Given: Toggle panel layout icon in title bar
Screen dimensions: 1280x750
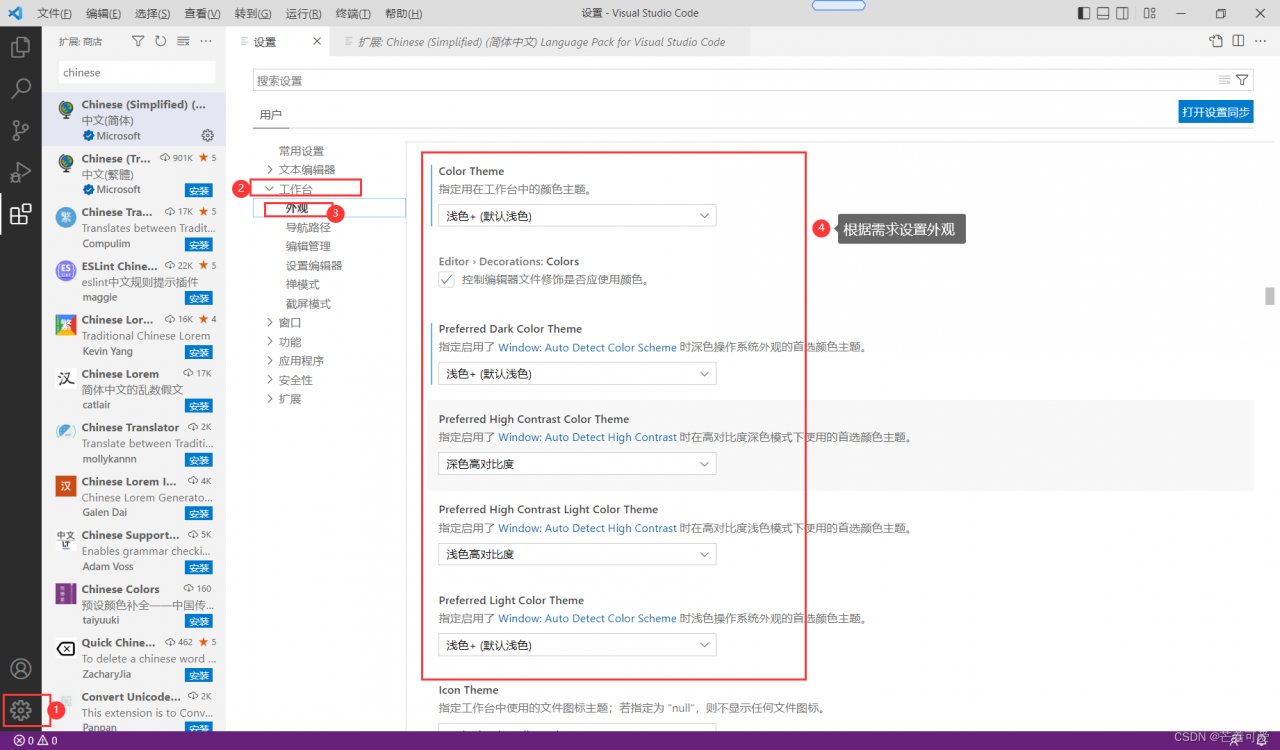Looking at the screenshot, I should click(x=1103, y=13).
